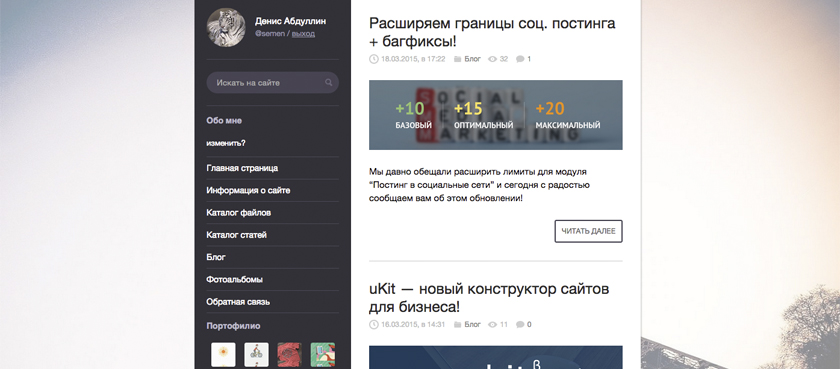
Task: Click the выход logout link
Action: 303,34
